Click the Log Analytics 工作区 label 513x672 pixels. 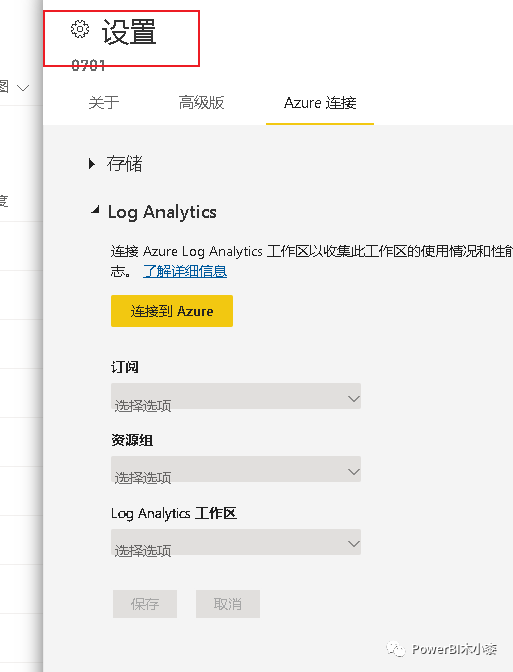tap(174, 513)
